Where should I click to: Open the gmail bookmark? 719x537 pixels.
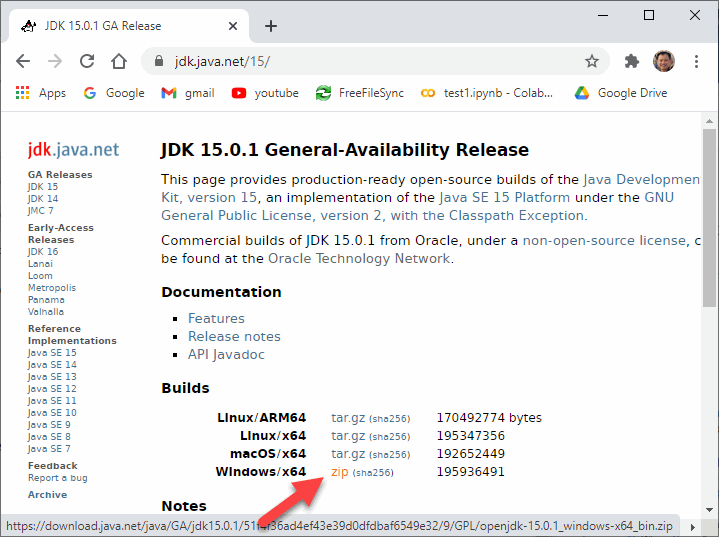click(x=188, y=93)
